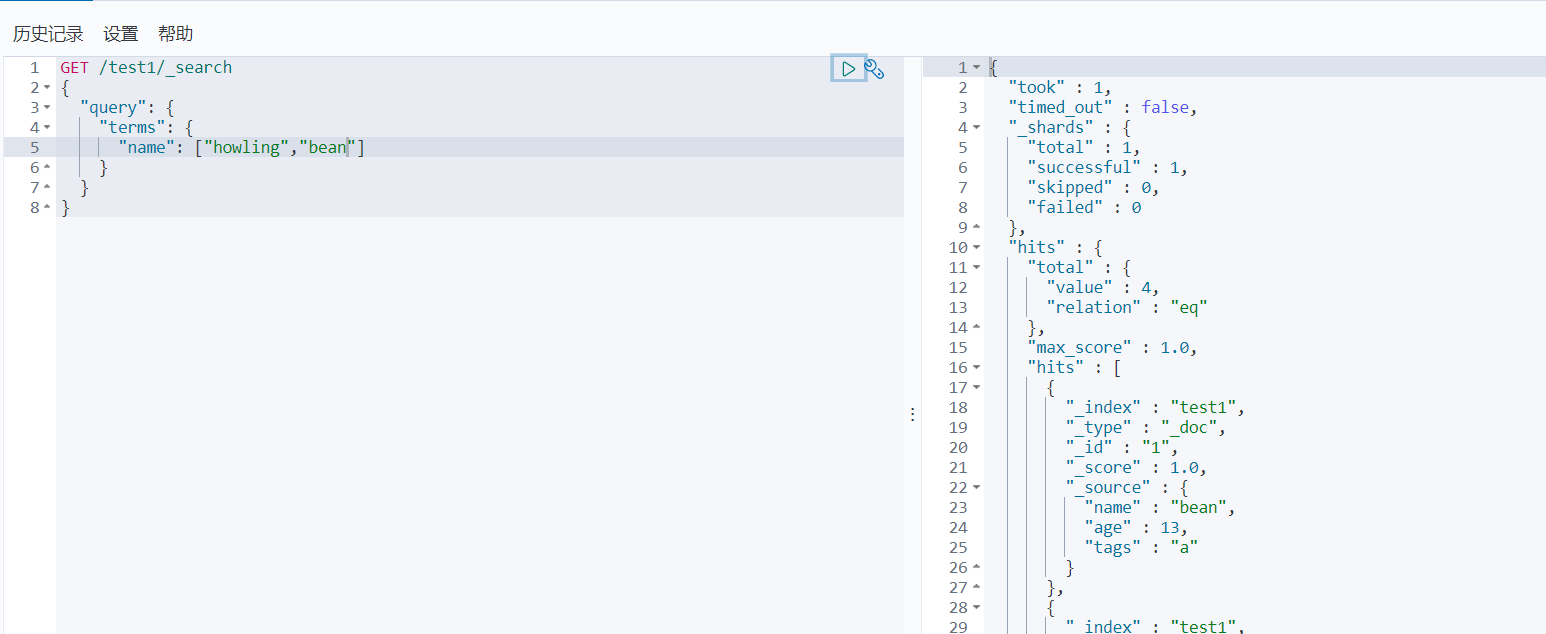Click the "timed_out" false value in the output
The width and height of the screenshot is (1546, 634).
(x=1165, y=108)
